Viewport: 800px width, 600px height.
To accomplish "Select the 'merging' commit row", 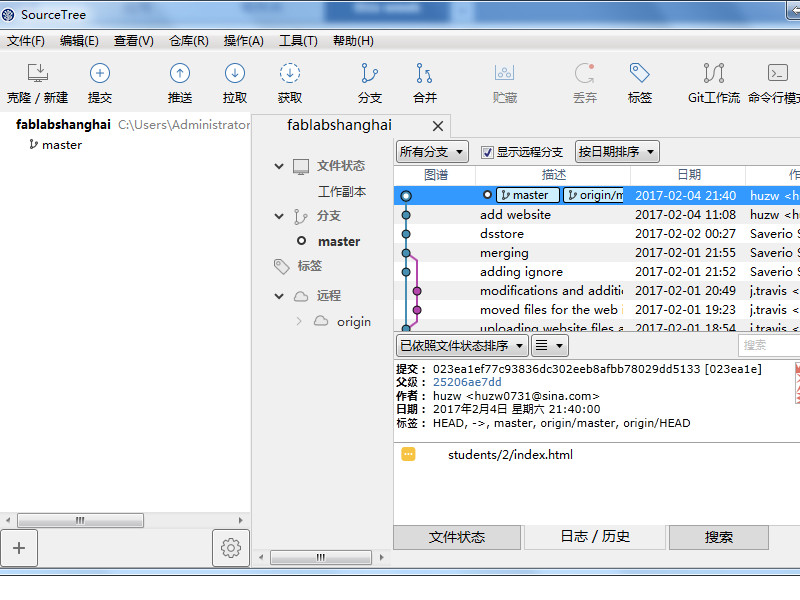I will pos(597,253).
